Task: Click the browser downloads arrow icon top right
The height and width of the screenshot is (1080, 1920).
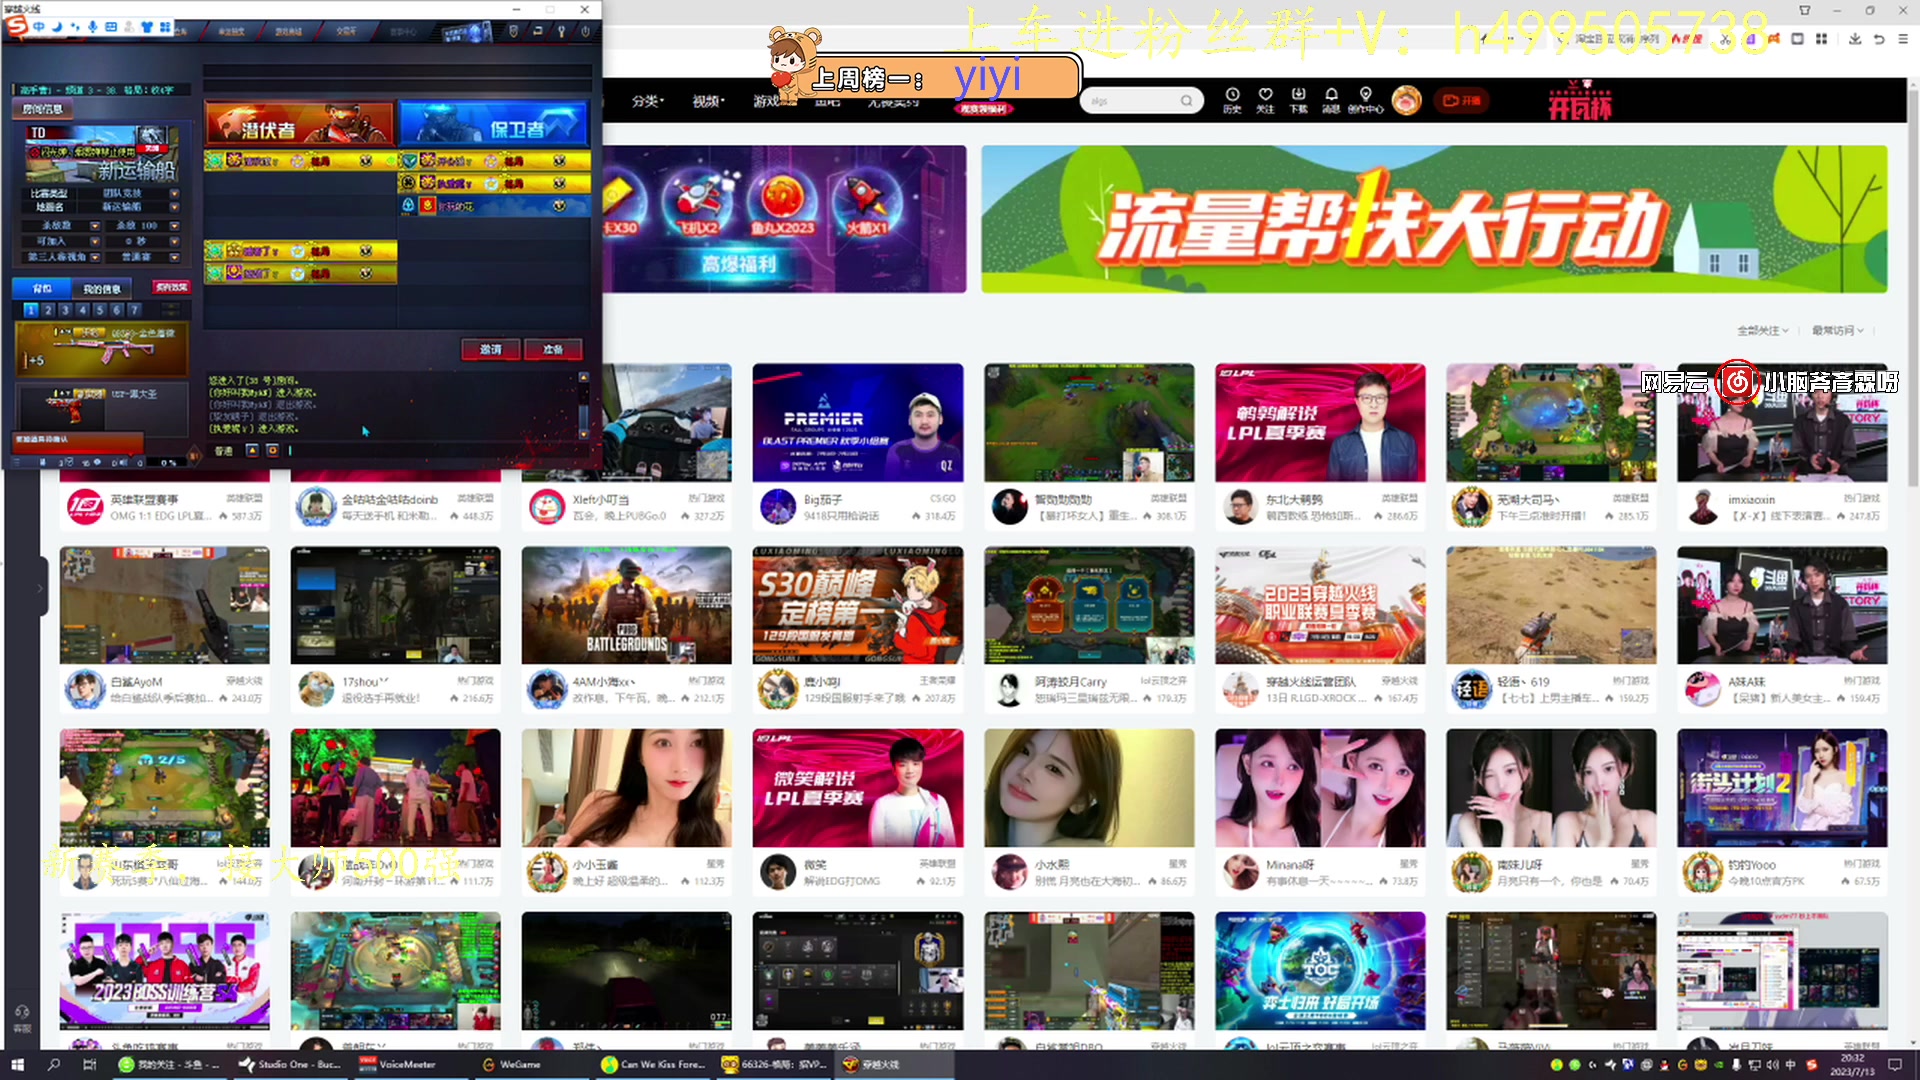Action: point(1855,39)
